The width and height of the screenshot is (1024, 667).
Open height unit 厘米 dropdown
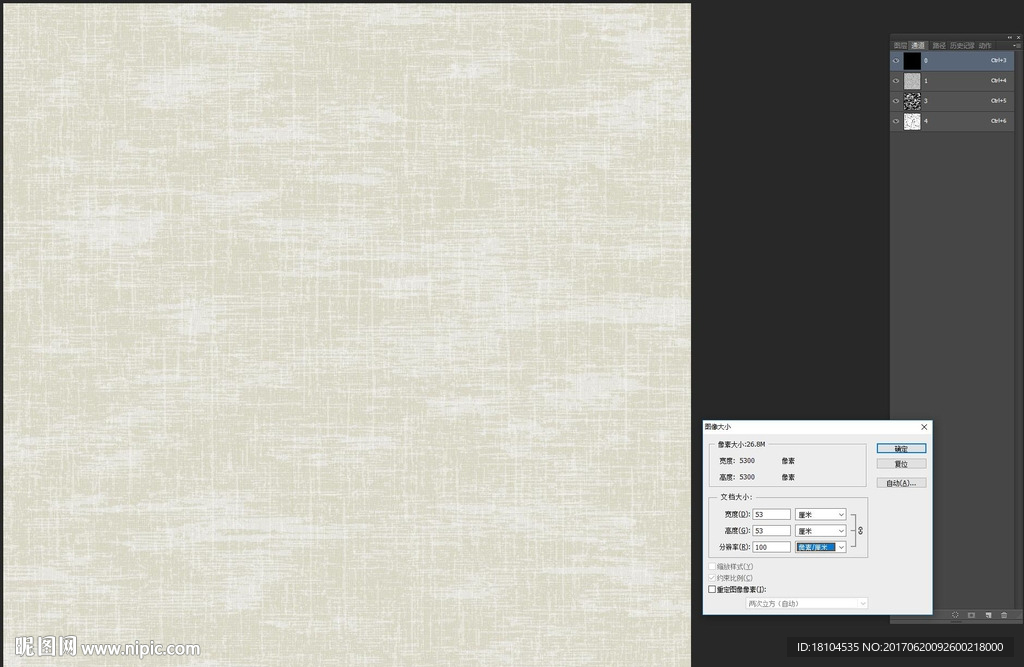point(821,531)
